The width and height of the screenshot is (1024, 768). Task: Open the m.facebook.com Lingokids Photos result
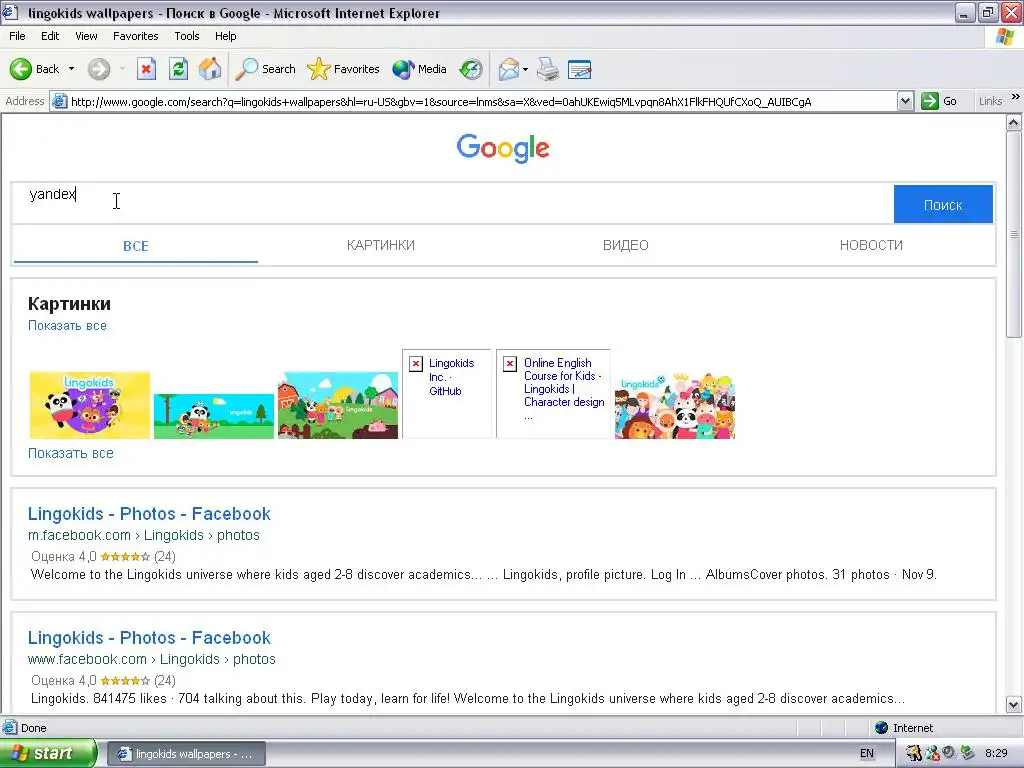(x=149, y=514)
